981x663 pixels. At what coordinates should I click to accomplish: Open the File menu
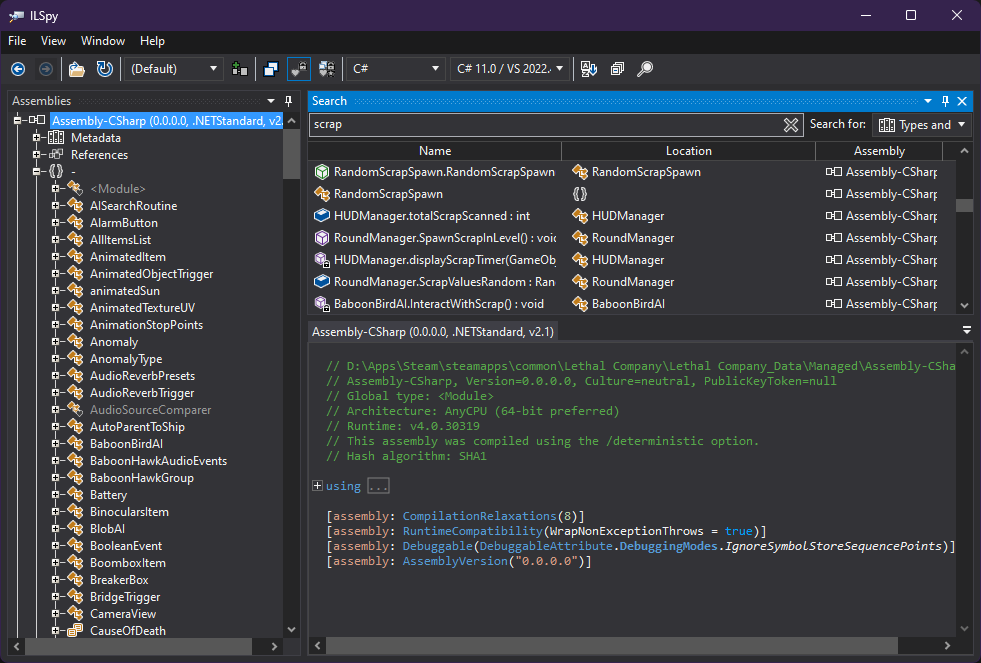pos(17,41)
